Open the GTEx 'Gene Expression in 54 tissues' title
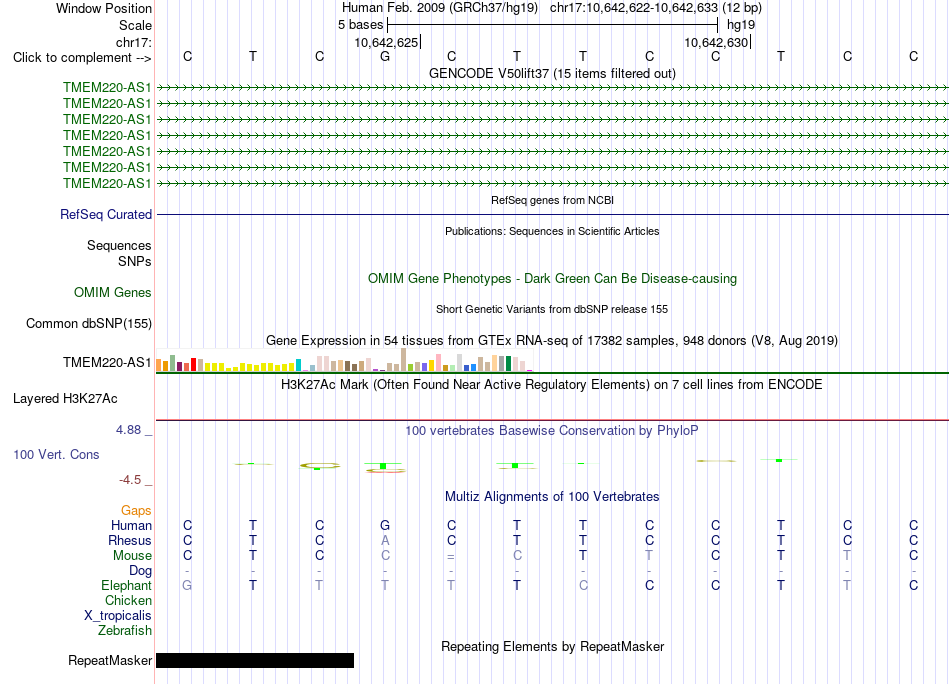 click(552, 340)
